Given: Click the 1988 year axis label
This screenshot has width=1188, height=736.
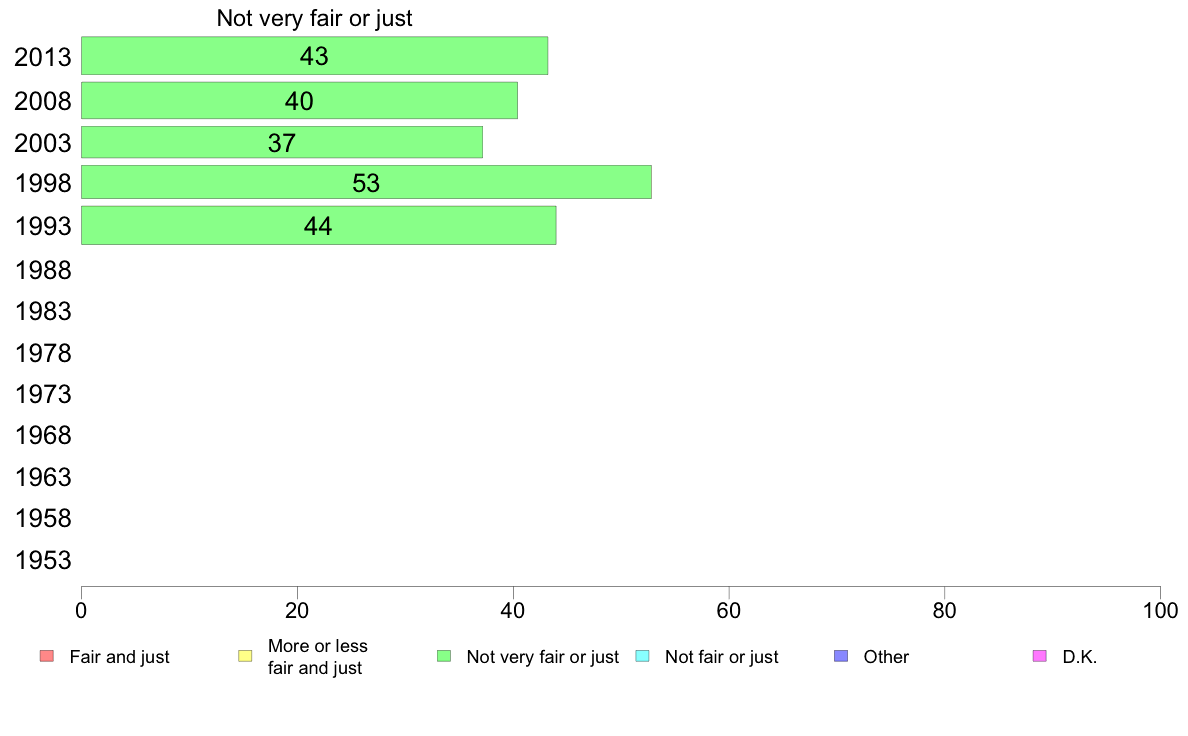Looking at the screenshot, I should 43,271.
